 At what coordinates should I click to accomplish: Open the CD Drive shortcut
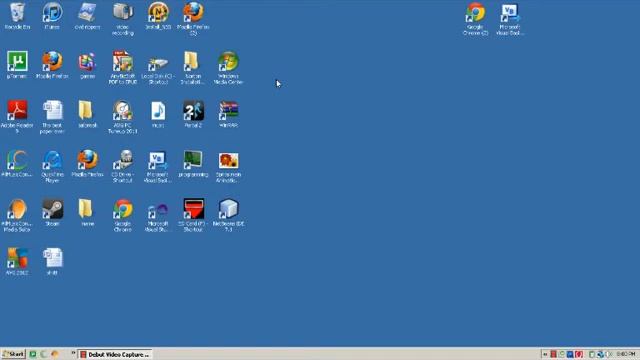123,166
